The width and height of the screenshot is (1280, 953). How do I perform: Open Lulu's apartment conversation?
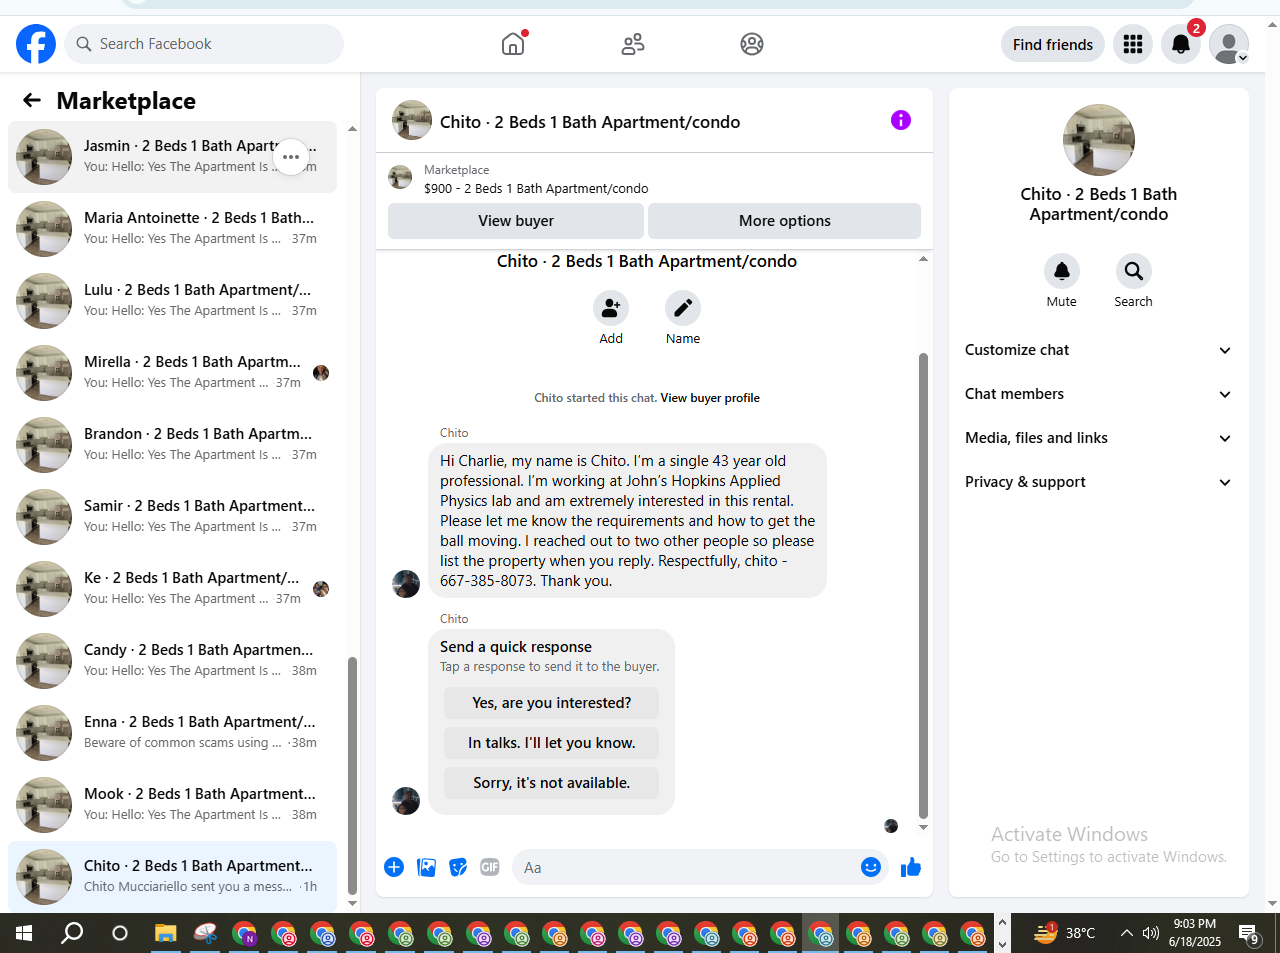click(x=172, y=301)
